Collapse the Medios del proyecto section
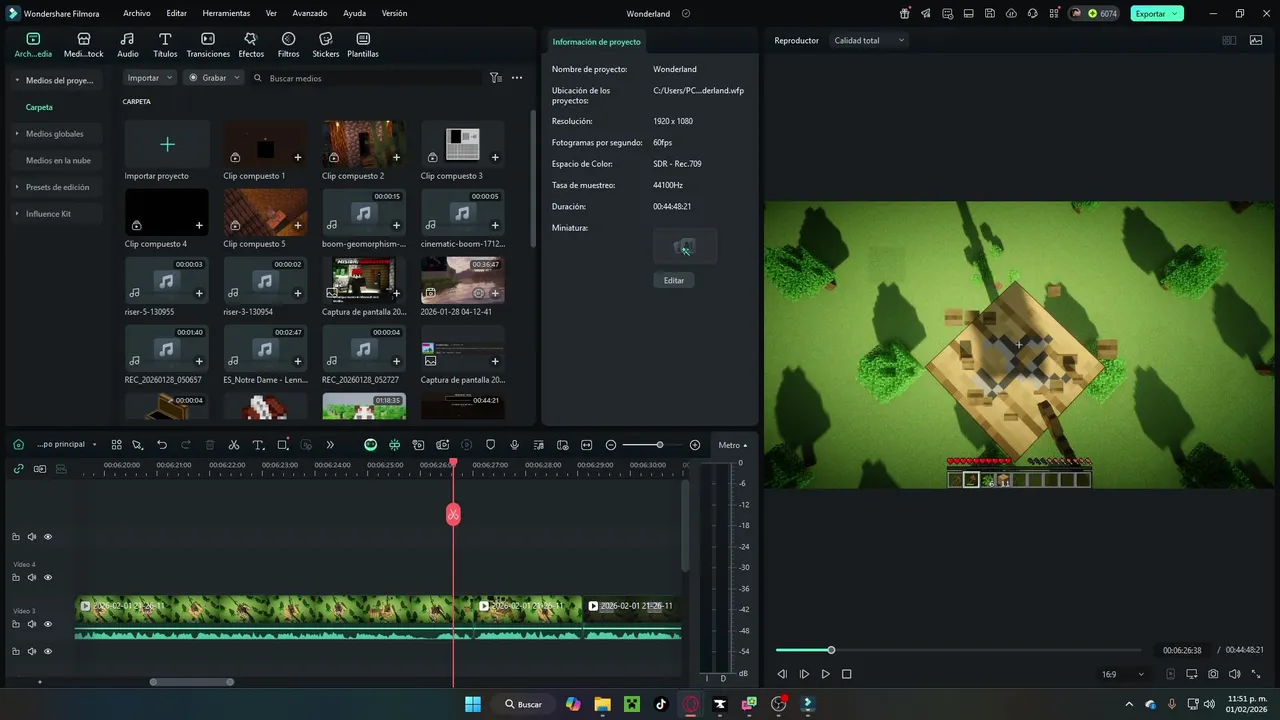 55,80
